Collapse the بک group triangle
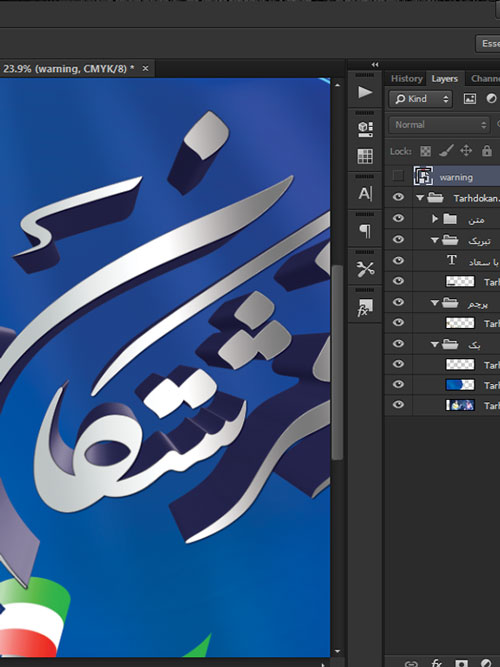Image resolution: width=500 pixels, height=667 pixels. (434, 344)
